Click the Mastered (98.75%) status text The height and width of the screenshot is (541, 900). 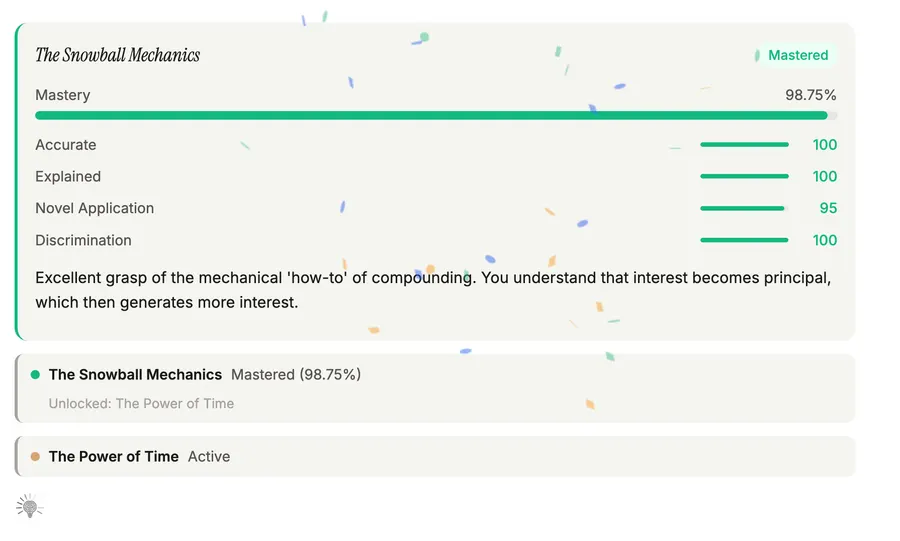(x=296, y=375)
